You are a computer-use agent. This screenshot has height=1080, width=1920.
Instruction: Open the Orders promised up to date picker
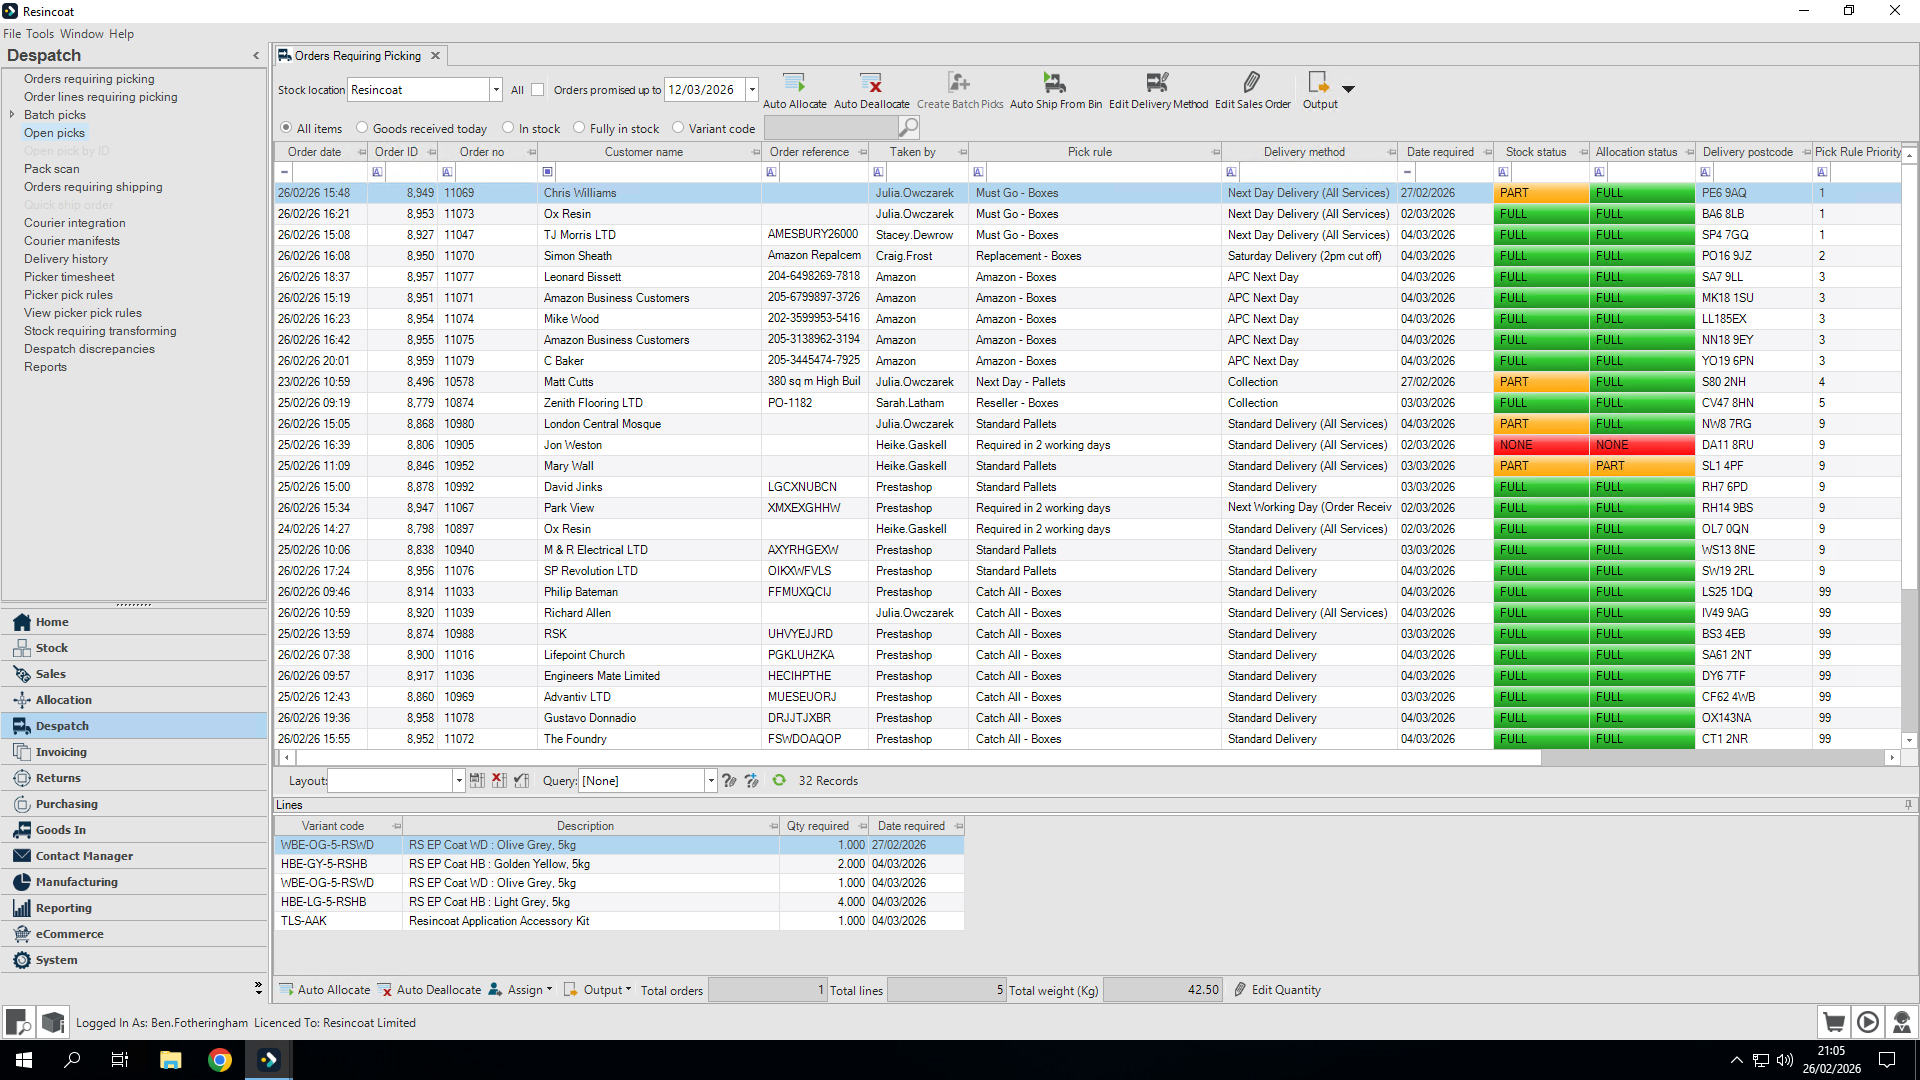coord(752,90)
